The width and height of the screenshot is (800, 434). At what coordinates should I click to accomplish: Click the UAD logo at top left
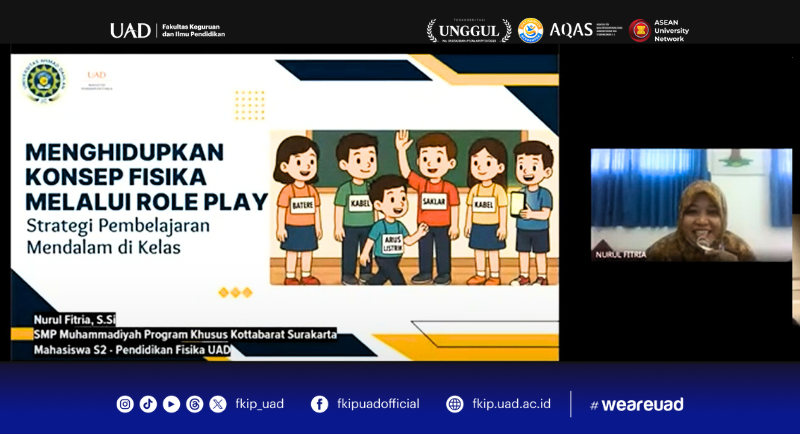click(130, 31)
